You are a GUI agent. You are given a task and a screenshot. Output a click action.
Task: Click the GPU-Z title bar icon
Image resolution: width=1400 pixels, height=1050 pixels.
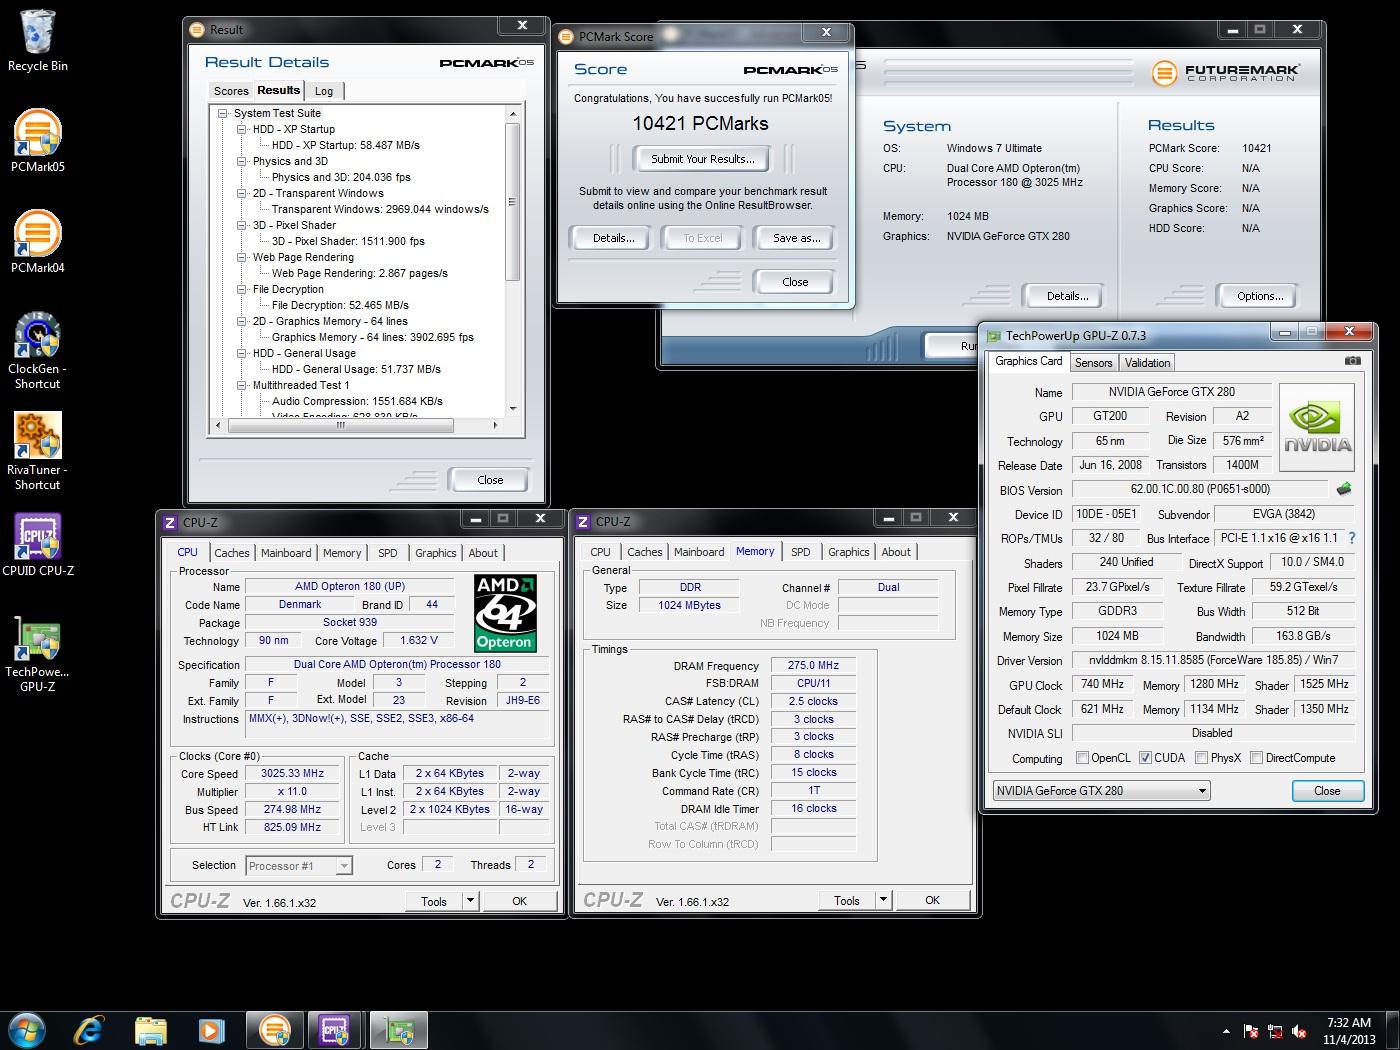[993, 336]
